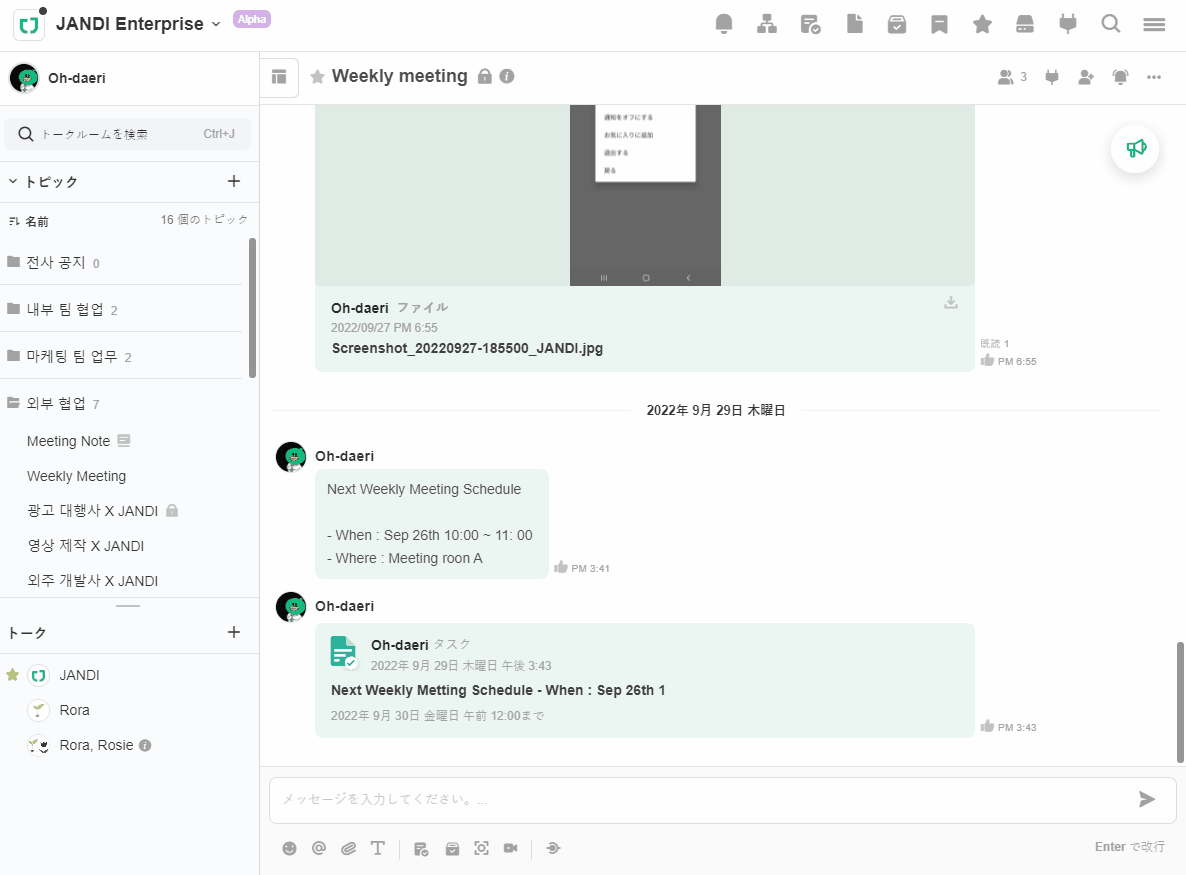
Task: Open bookmarks icon in top bar
Action: coord(939,24)
